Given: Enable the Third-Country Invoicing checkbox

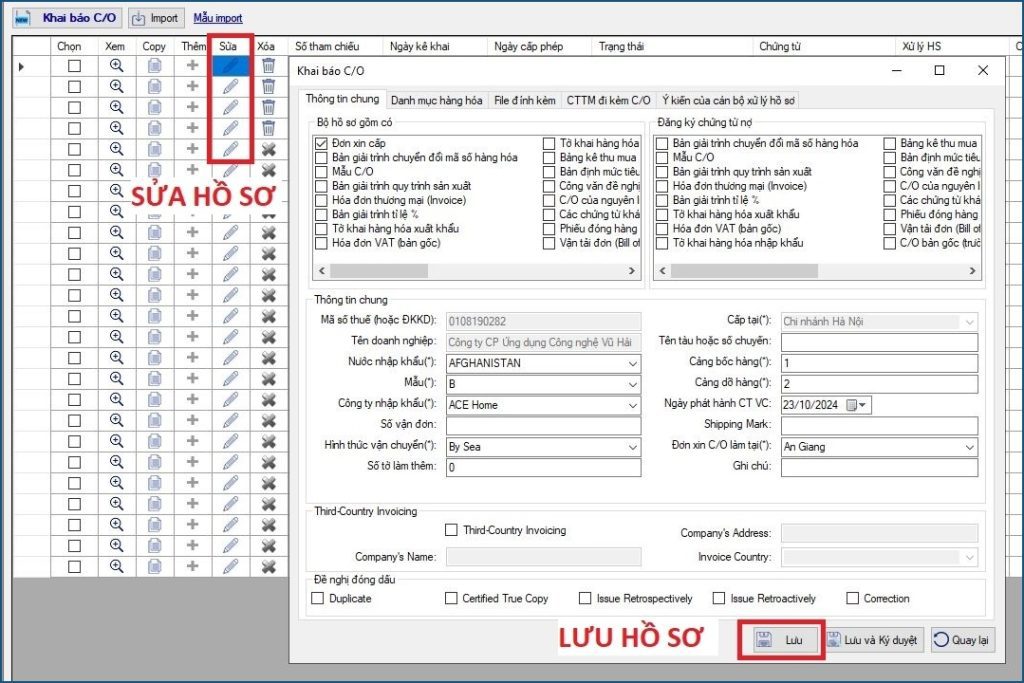Looking at the screenshot, I should (451, 530).
